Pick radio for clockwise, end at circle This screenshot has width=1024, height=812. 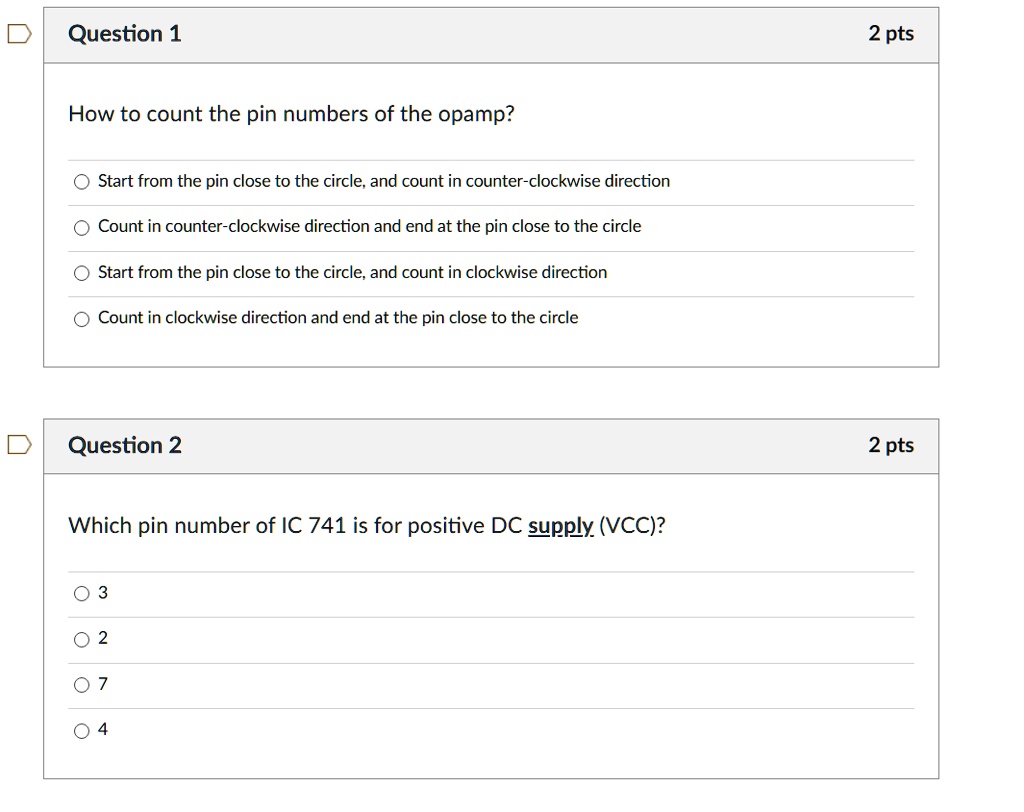click(x=82, y=319)
